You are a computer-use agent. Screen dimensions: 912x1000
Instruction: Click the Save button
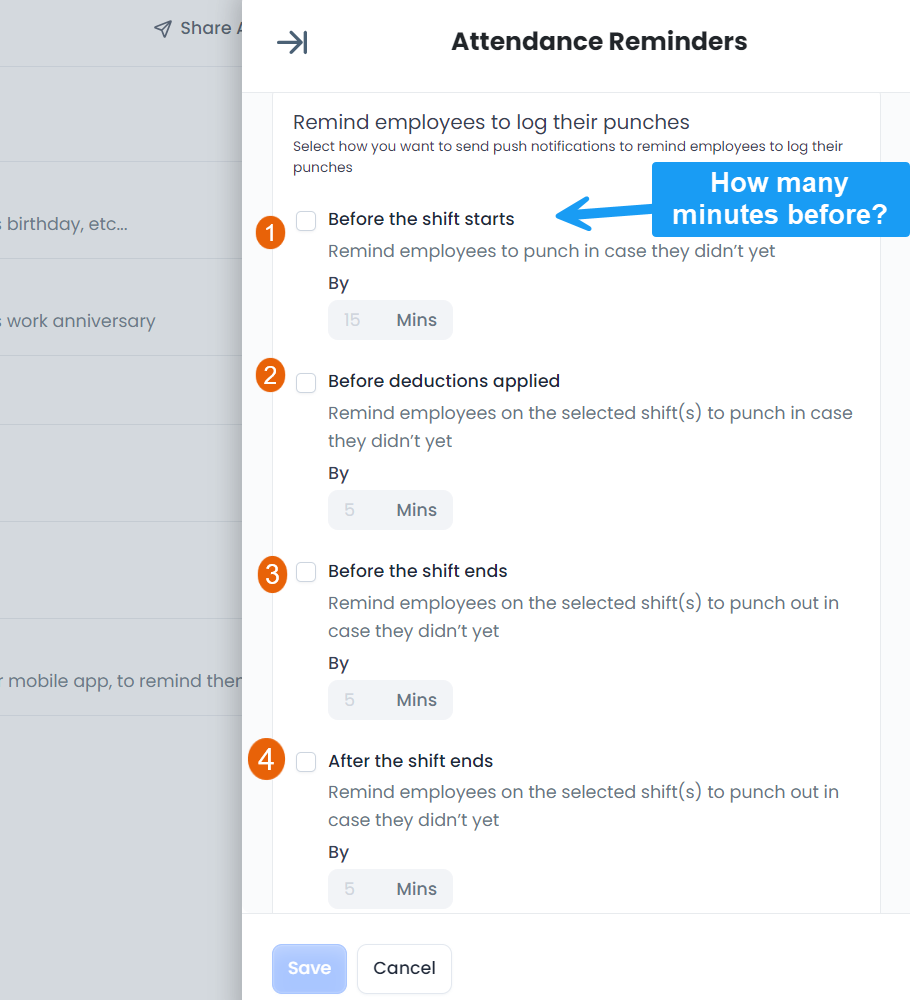coord(309,968)
